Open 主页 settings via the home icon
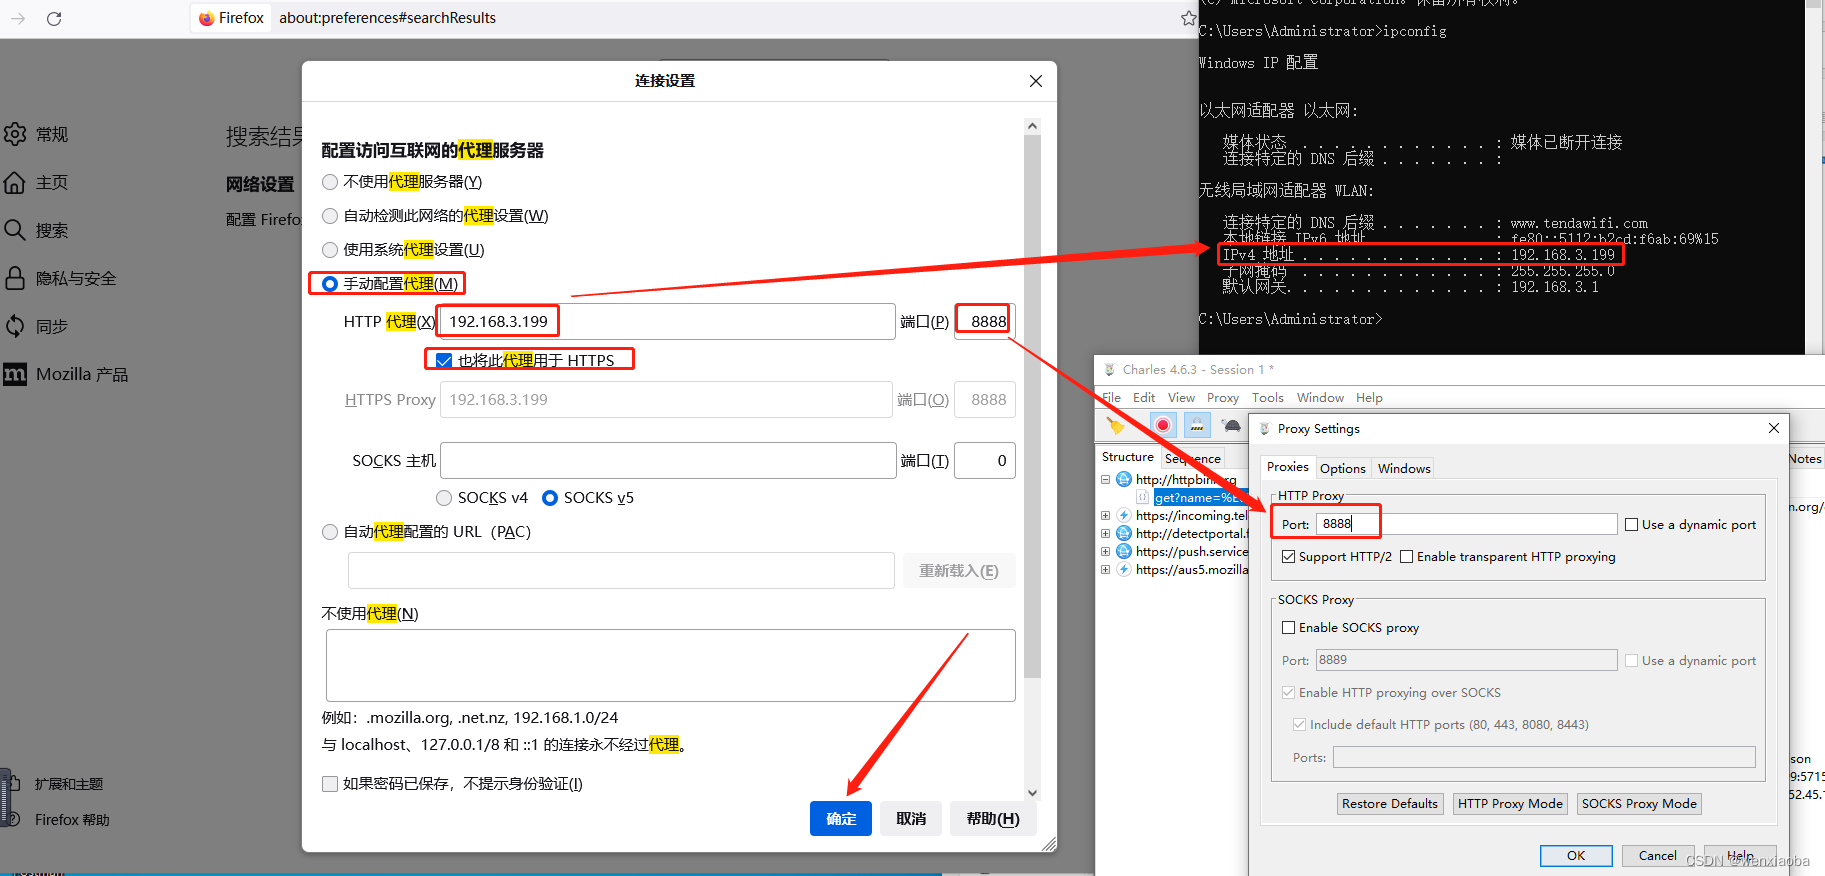The image size is (1825, 876). click(x=15, y=182)
